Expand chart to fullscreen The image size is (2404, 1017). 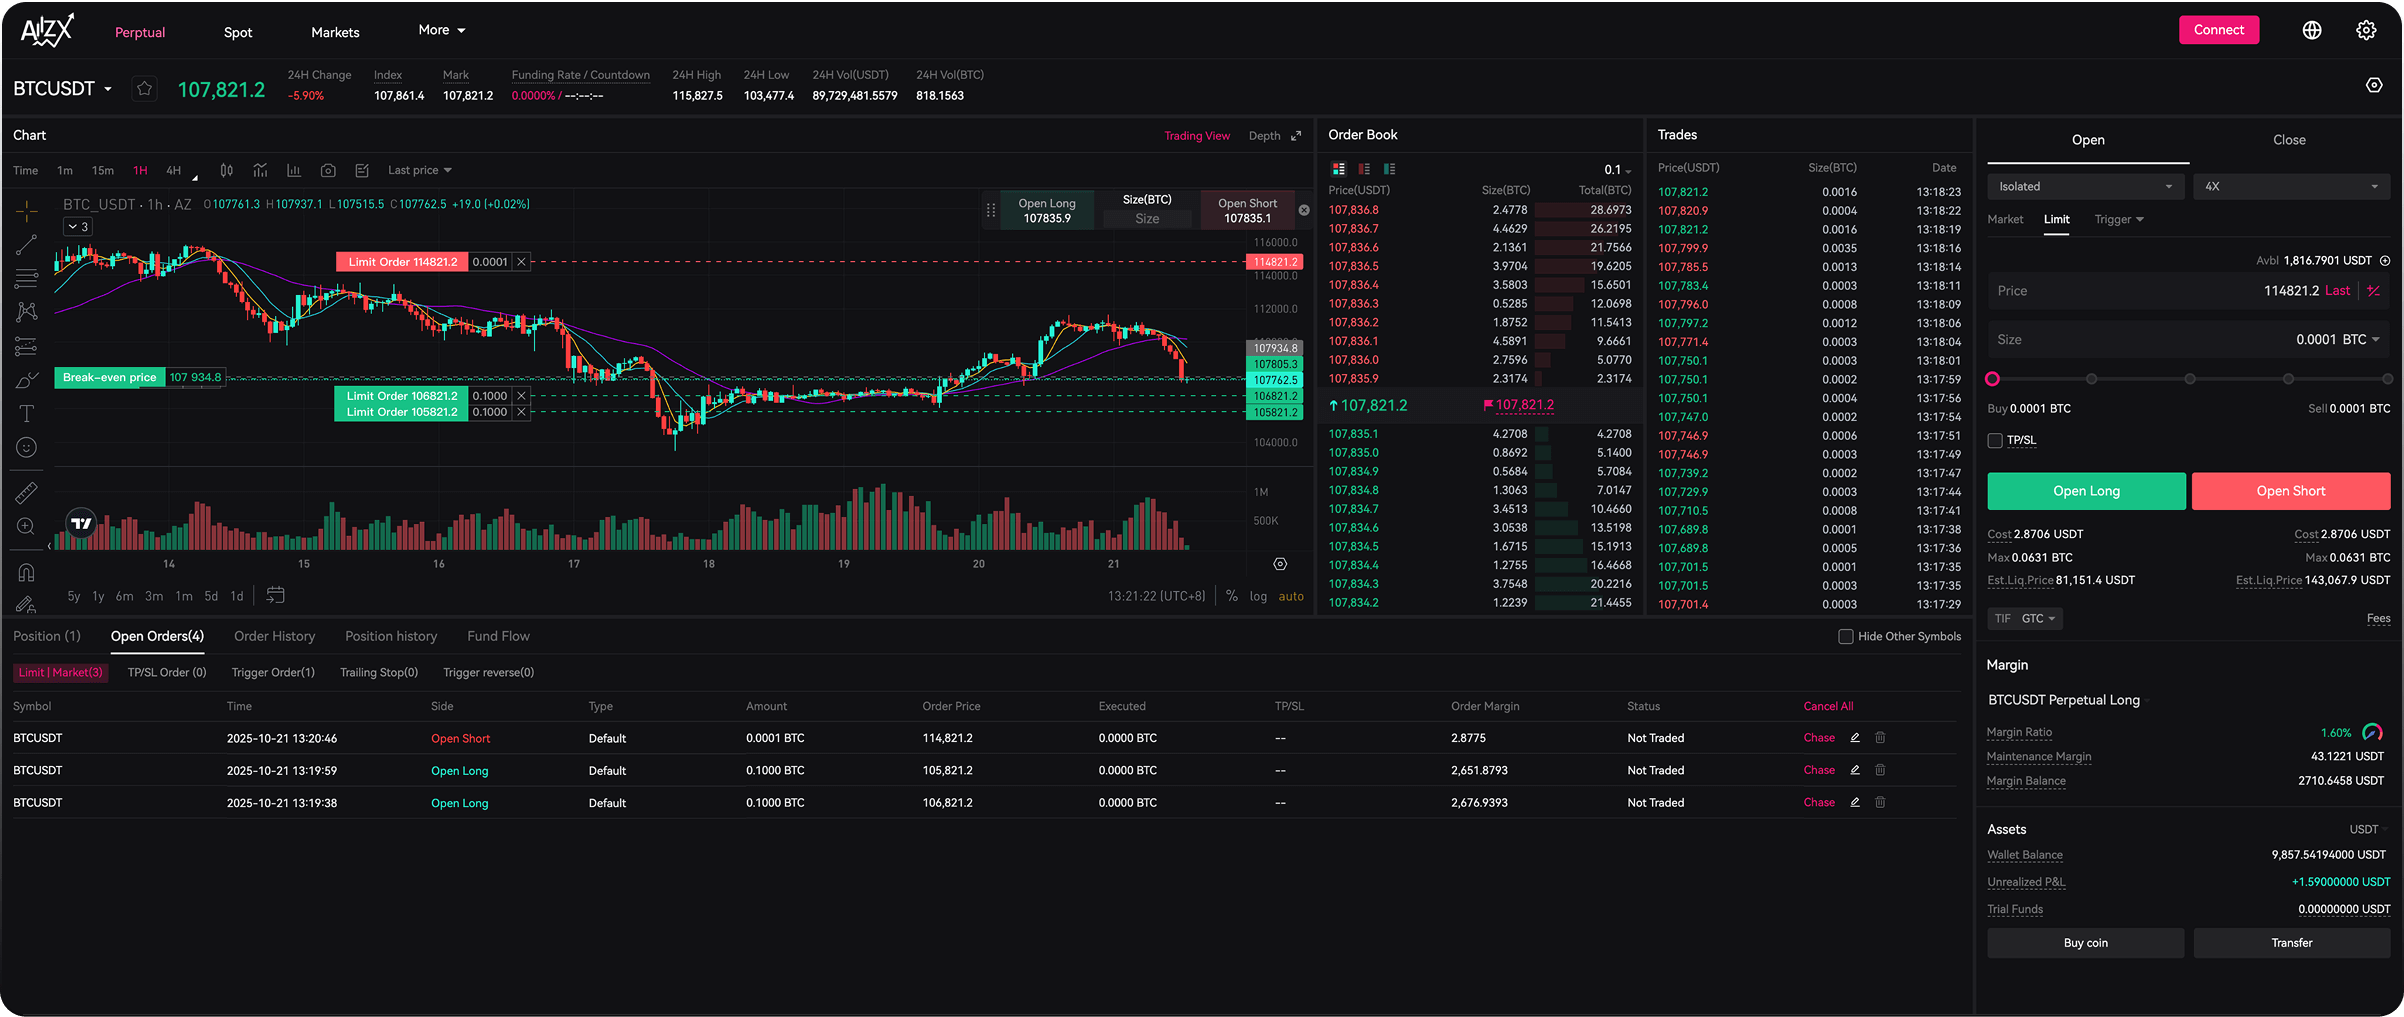point(1297,136)
